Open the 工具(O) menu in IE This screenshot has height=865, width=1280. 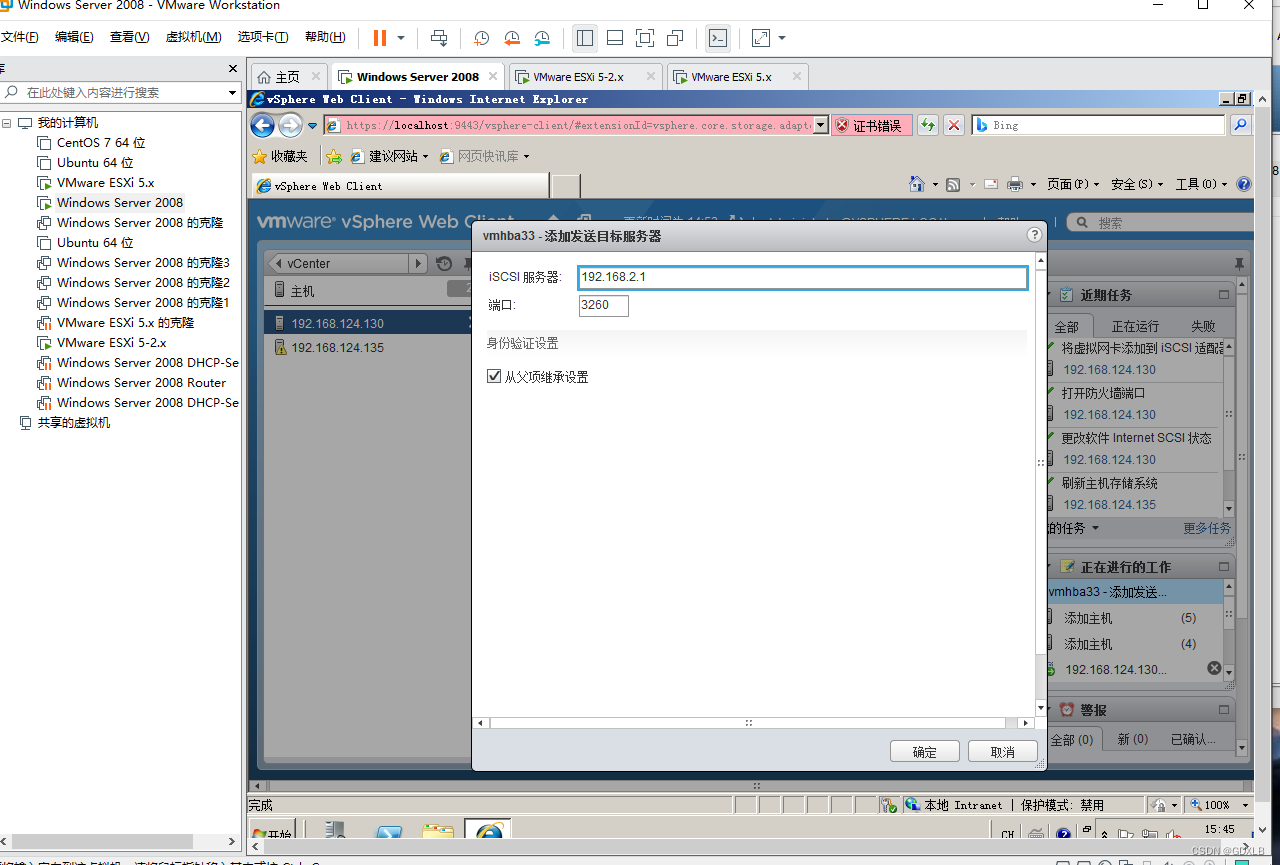coord(1201,184)
